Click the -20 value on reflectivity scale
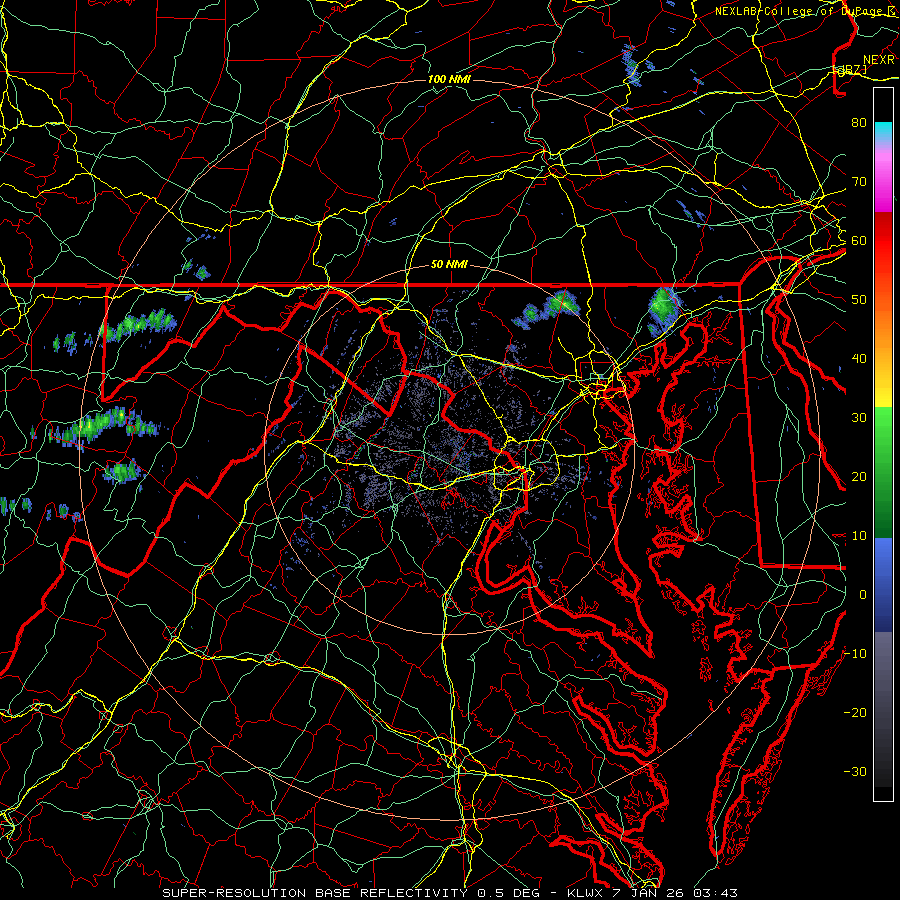 click(x=855, y=712)
